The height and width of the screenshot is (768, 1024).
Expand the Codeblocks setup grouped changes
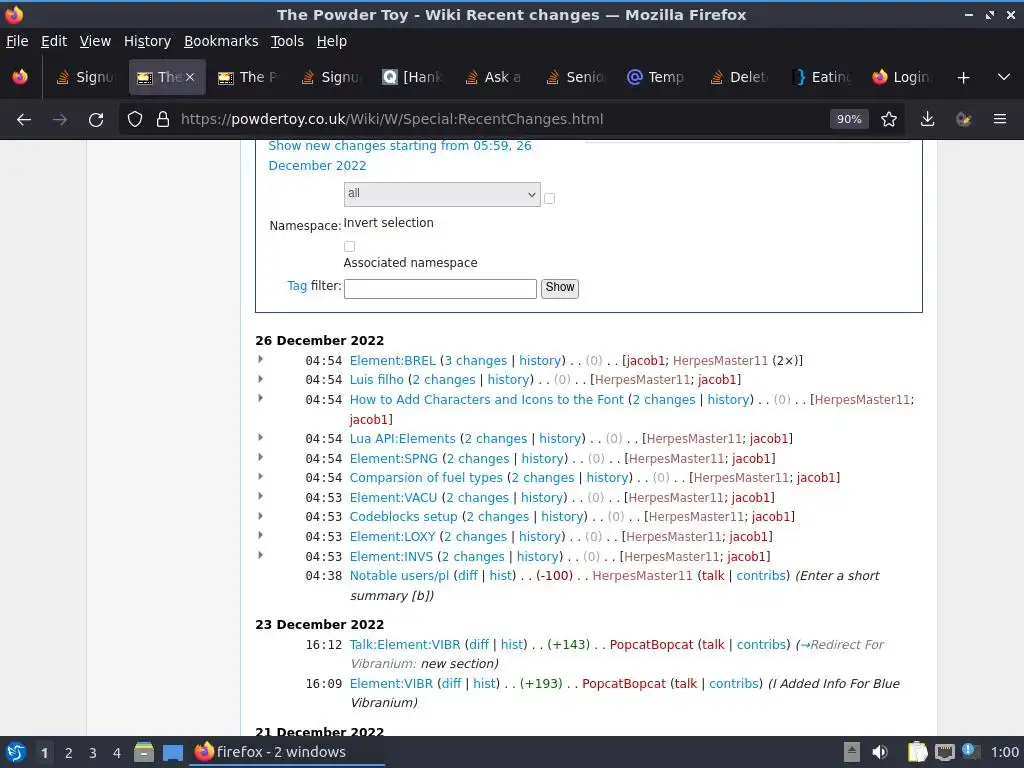(x=260, y=516)
